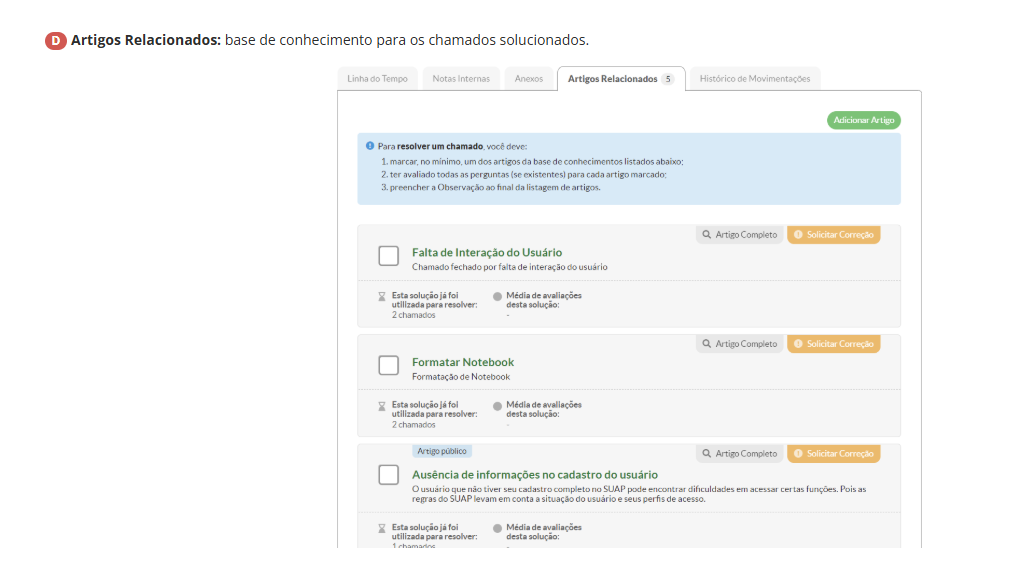Open the Falta de Interação do Usuário title link
Screen dimensions: 1019x572
(x=486, y=252)
